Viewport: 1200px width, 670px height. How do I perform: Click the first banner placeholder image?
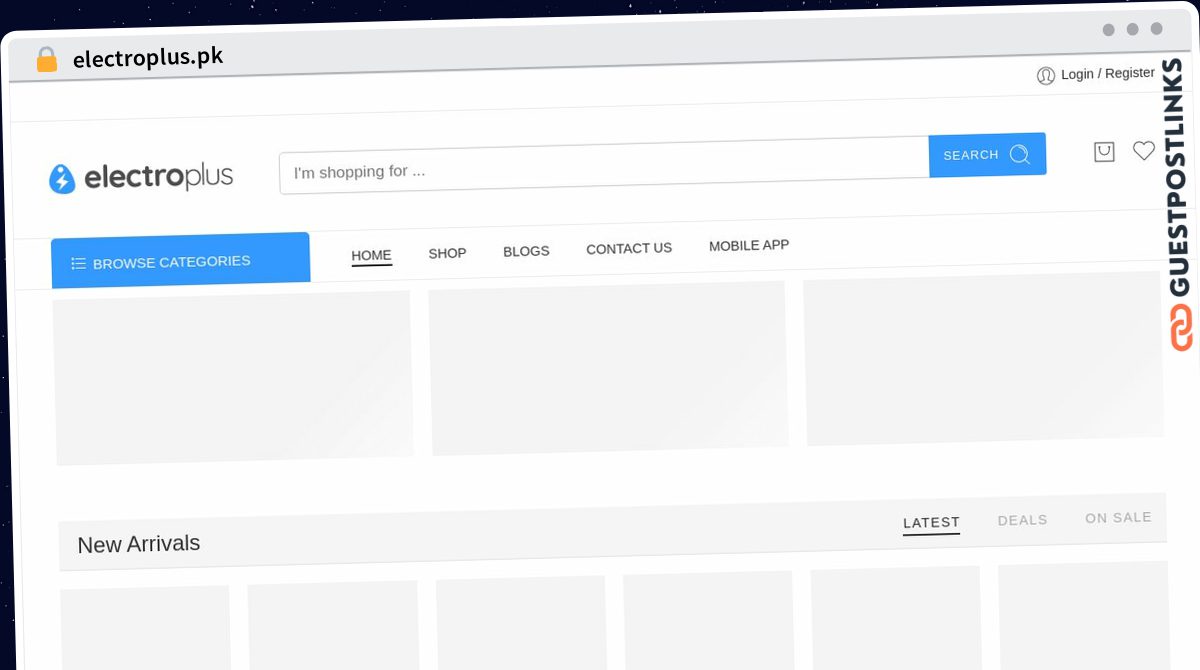pyautogui.click(x=233, y=377)
